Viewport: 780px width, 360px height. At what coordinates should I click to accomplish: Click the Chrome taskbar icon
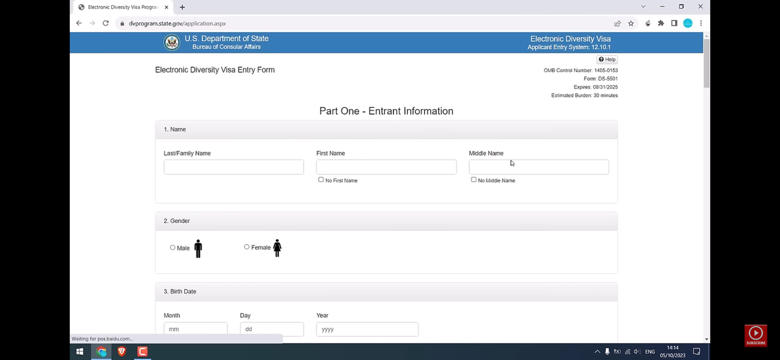tap(101, 352)
